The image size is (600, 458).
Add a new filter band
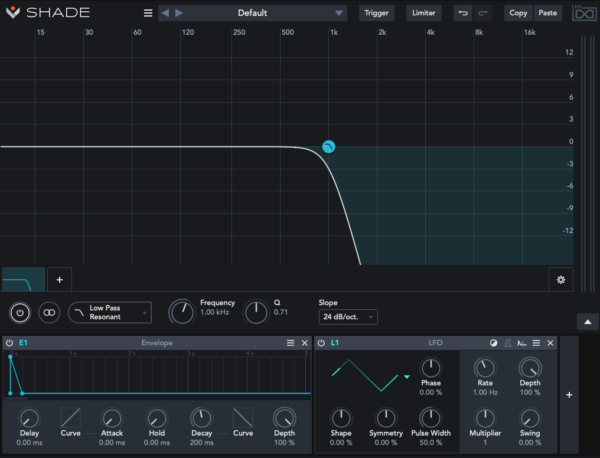pyautogui.click(x=59, y=280)
